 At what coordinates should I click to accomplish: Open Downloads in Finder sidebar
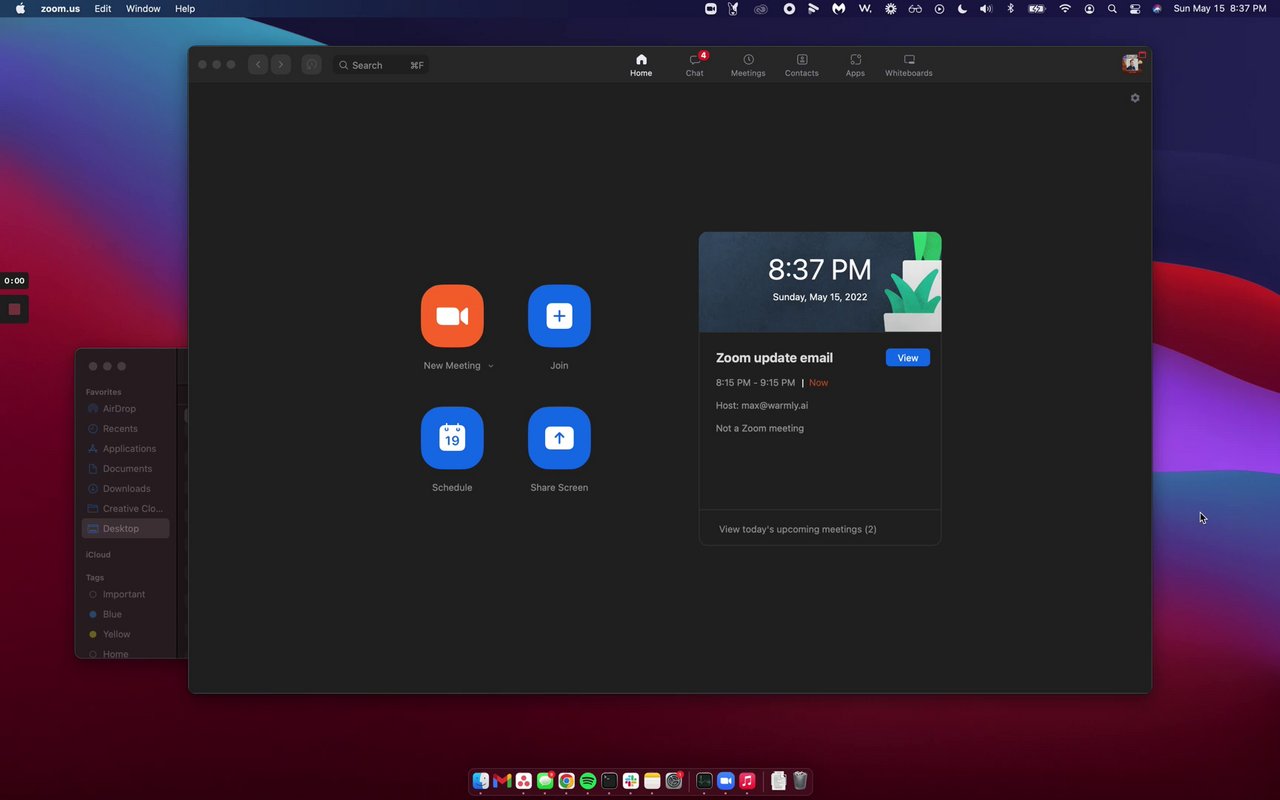126,489
